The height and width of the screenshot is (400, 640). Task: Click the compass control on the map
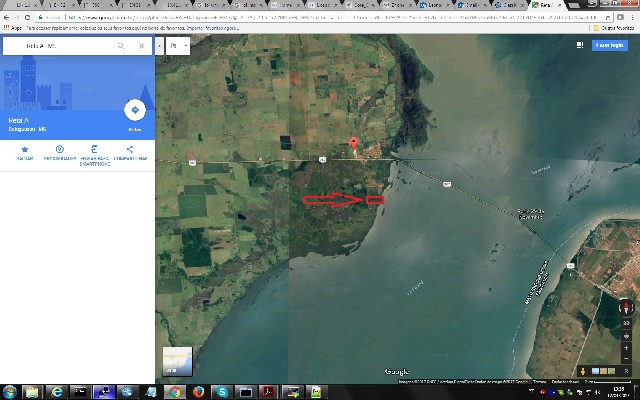coord(627,307)
